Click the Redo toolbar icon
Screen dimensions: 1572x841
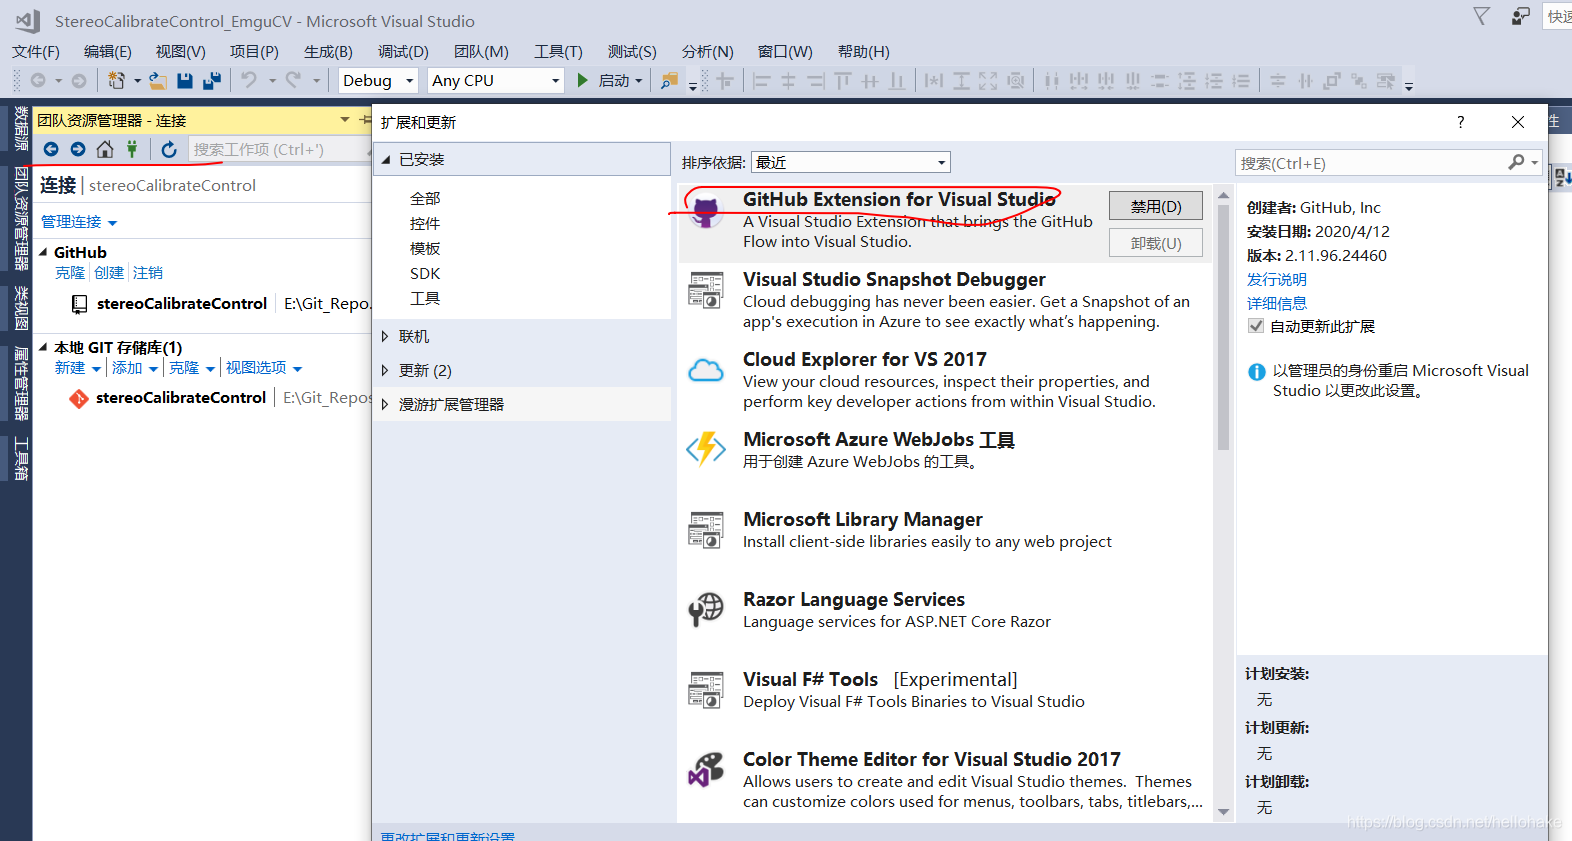click(293, 80)
